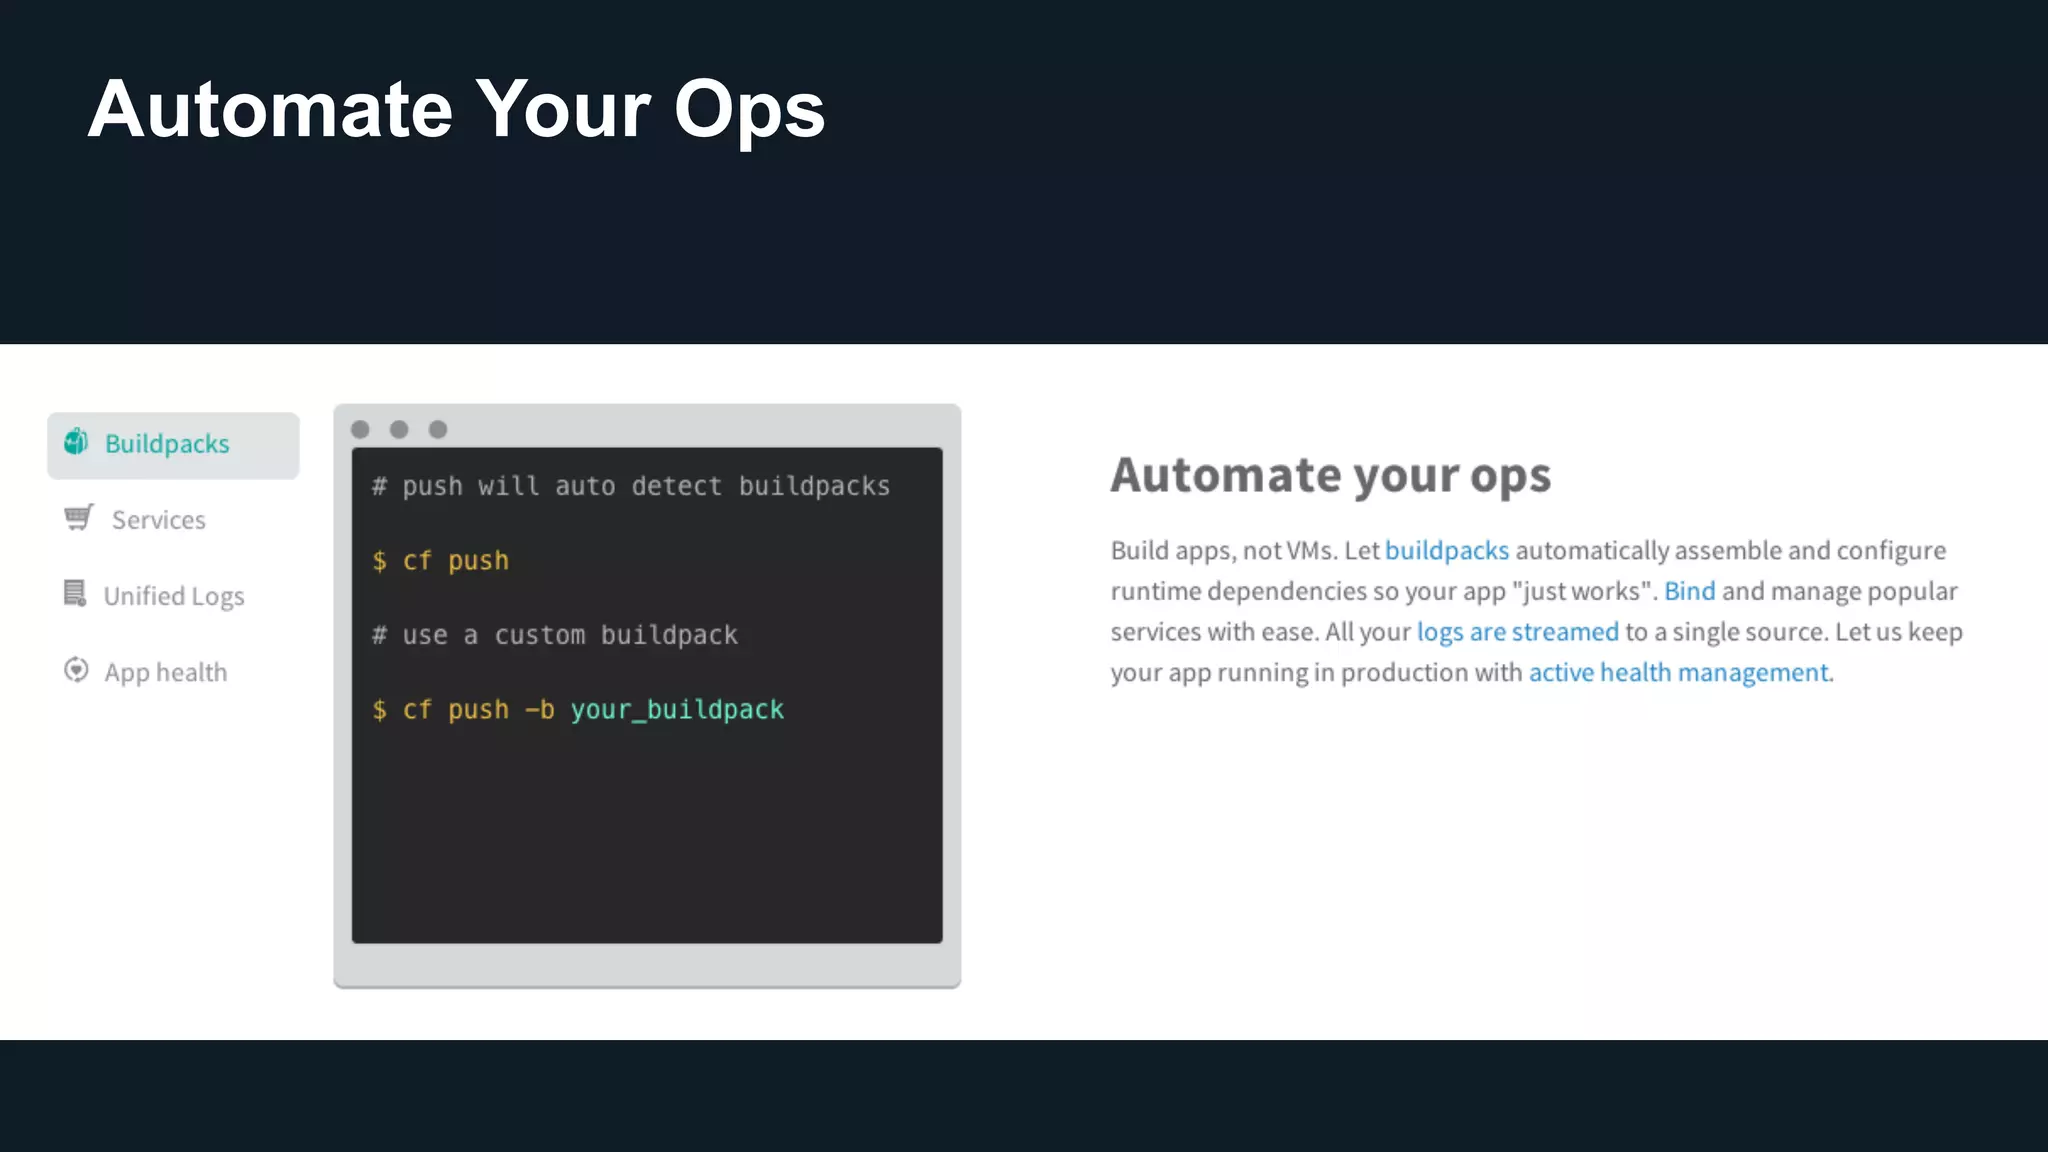This screenshot has height=1152, width=2048.
Task: Click the '# use a custom buildpack' comment
Action: (x=554, y=635)
